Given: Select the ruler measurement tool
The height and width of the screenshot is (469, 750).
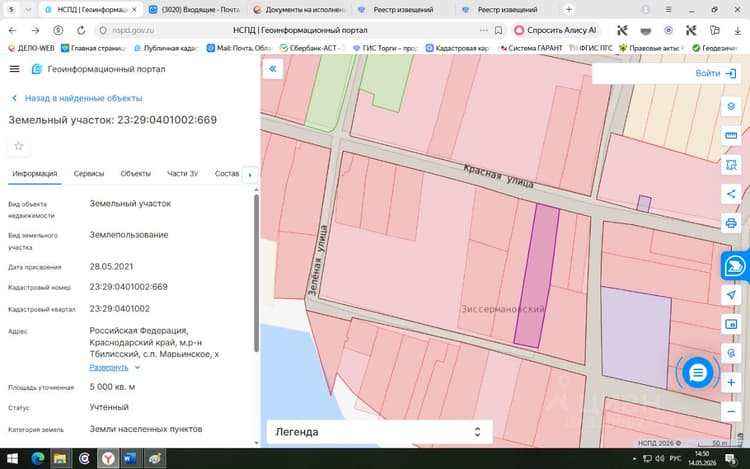Looking at the screenshot, I should tap(731, 135).
